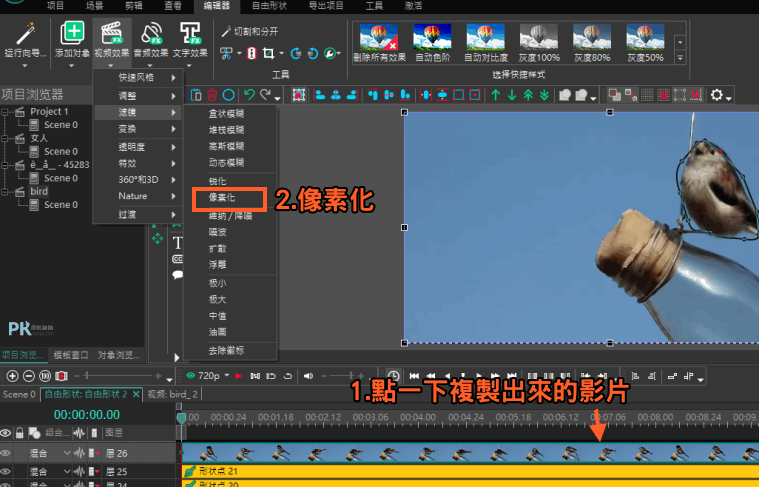759x487 pixels.
Task: Click the paste icon in editing toolbar
Action: click(196, 95)
